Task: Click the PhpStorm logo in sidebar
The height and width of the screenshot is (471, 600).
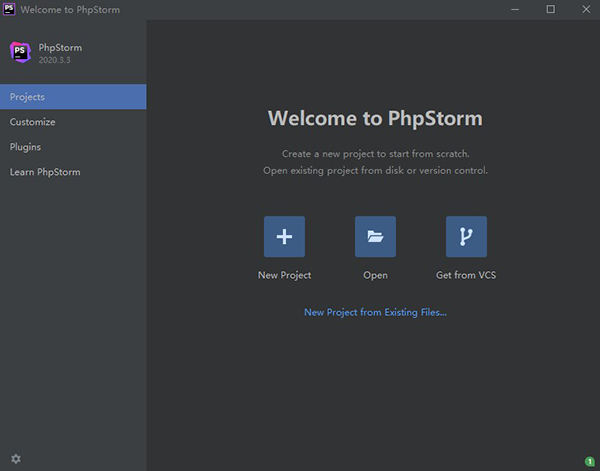Action: [x=20, y=52]
